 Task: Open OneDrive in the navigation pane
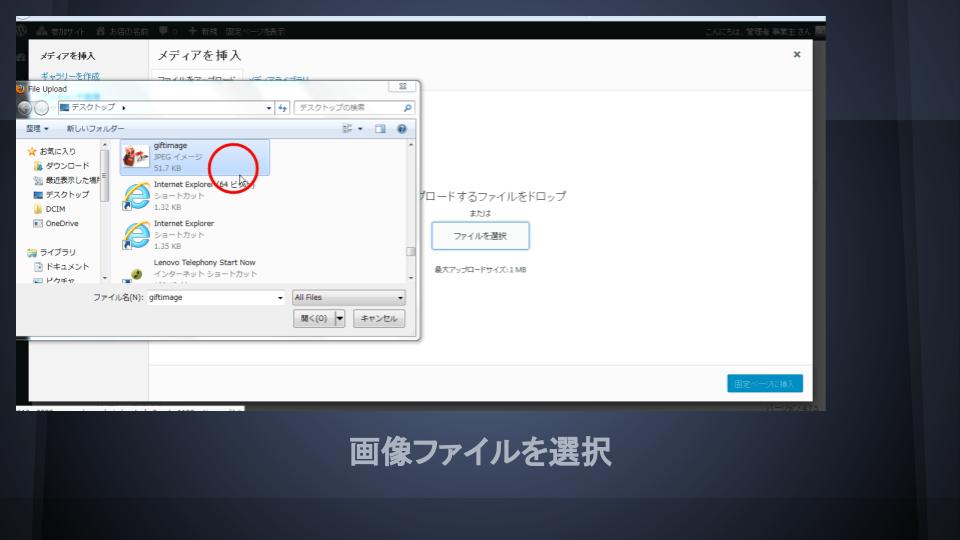coord(61,224)
